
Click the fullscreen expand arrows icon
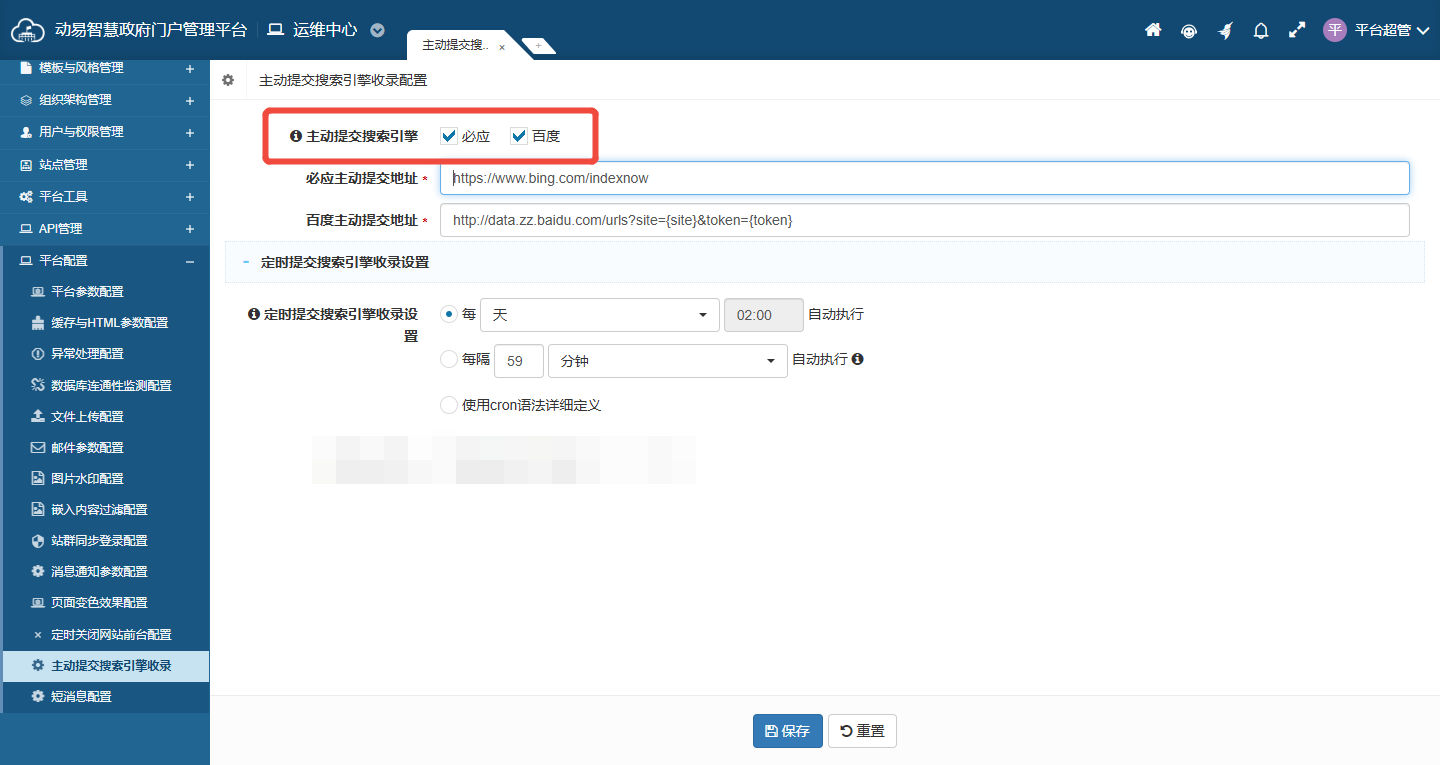point(1297,30)
